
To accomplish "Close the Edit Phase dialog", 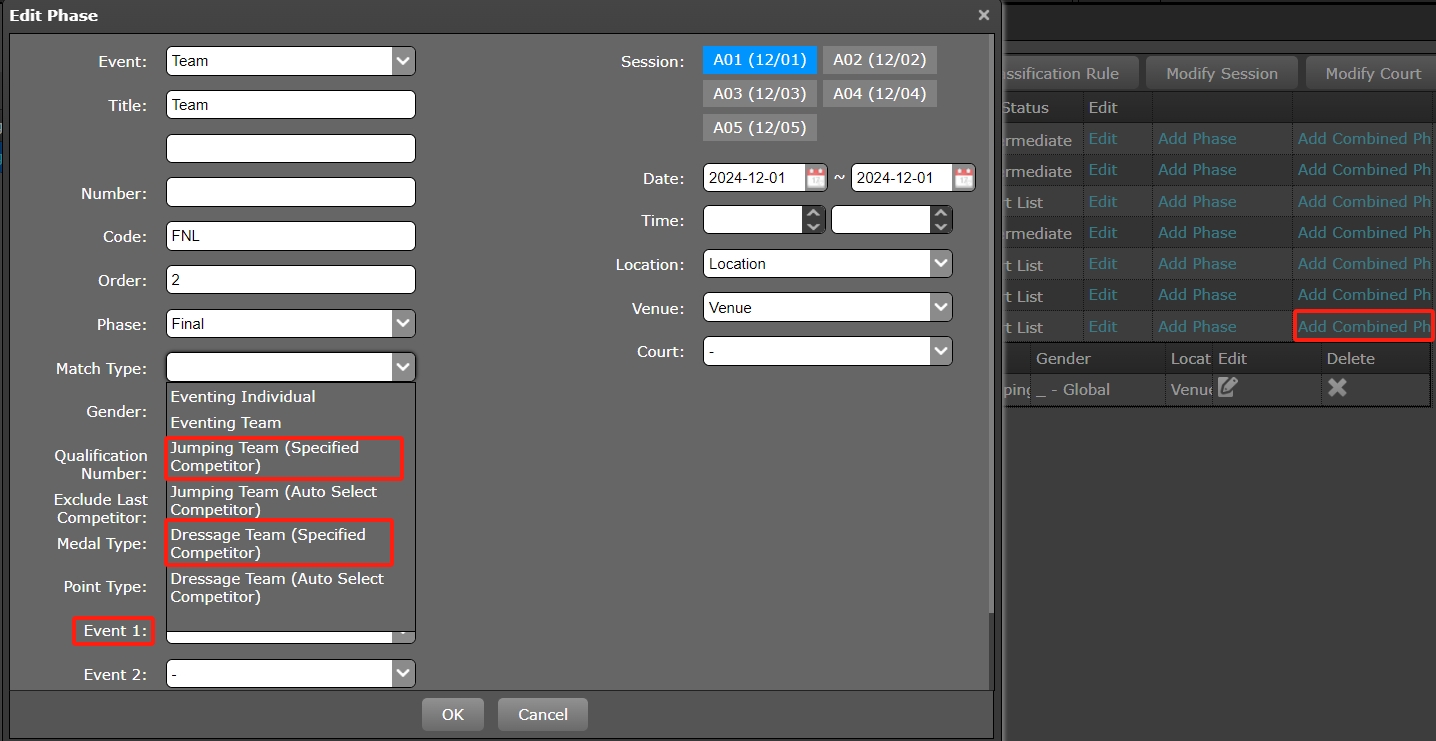I will 983,15.
